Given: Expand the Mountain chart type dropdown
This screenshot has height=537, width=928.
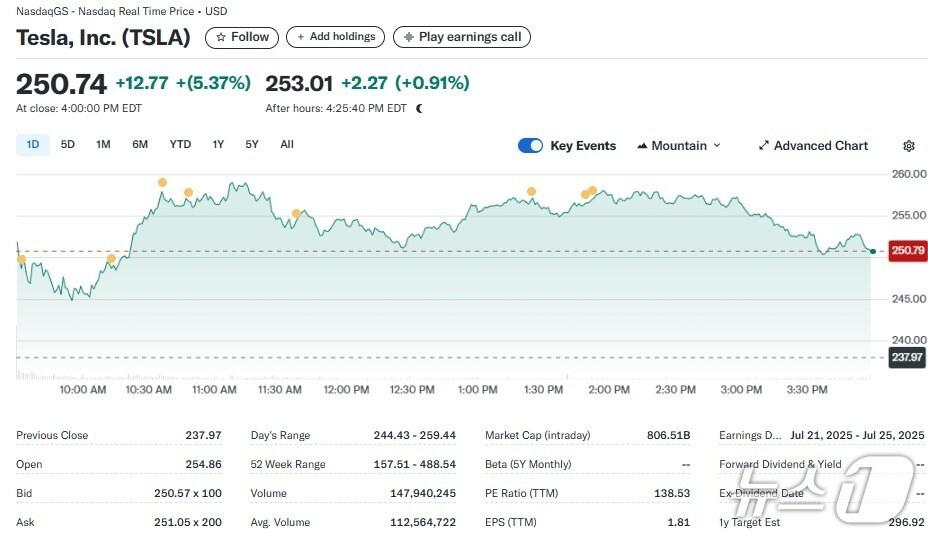Looking at the screenshot, I should click(x=716, y=146).
